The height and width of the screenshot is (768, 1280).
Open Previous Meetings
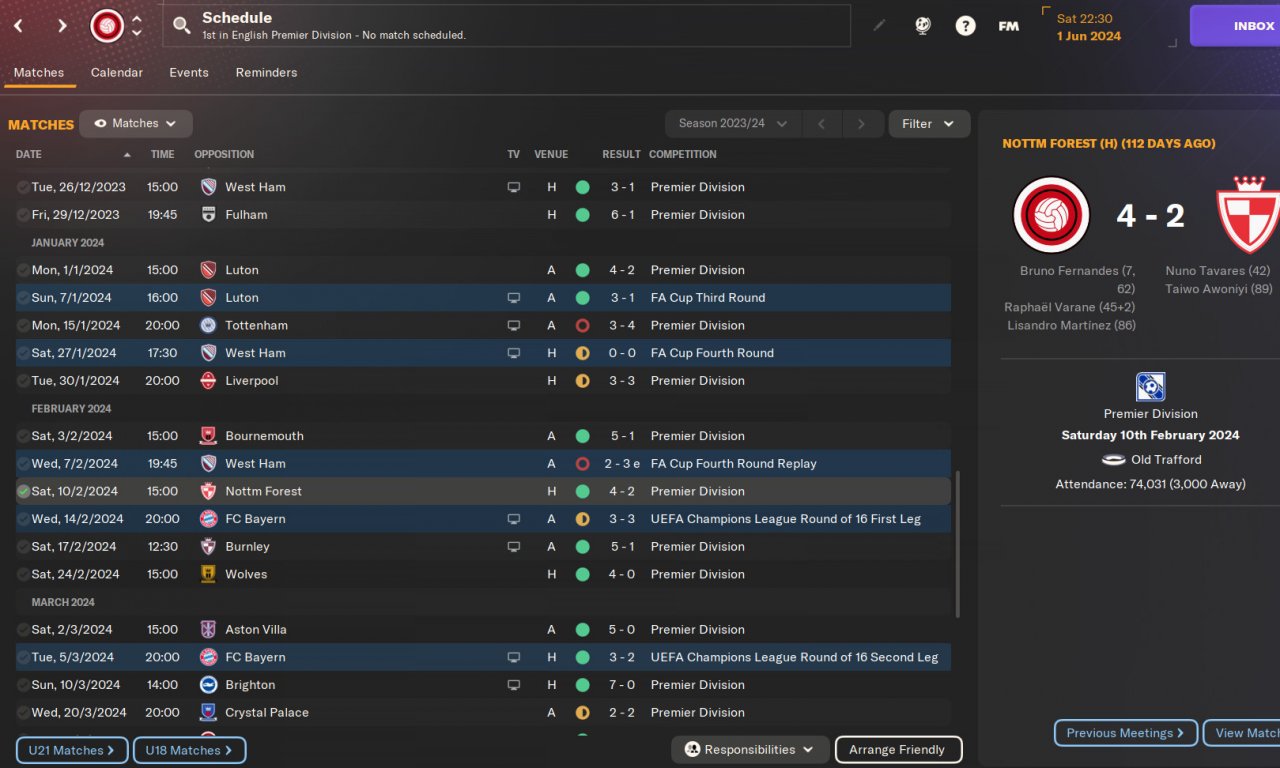coord(1126,733)
